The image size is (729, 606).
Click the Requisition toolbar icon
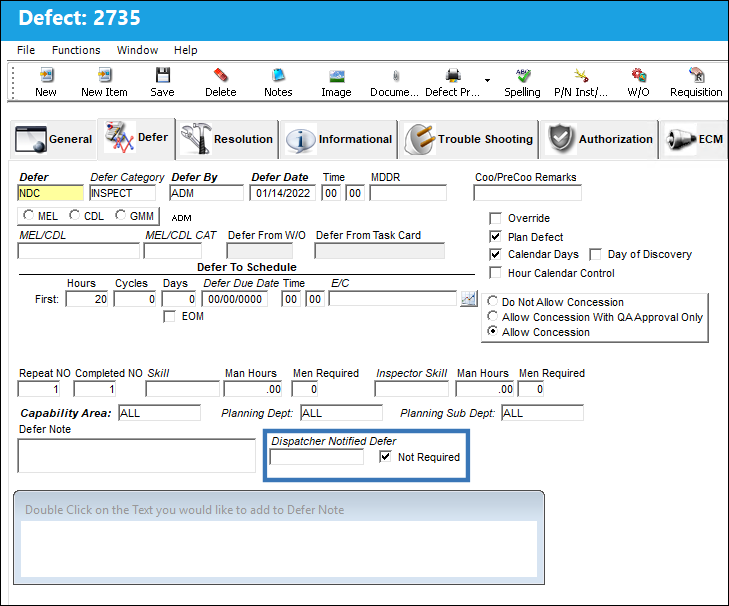tap(696, 75)
